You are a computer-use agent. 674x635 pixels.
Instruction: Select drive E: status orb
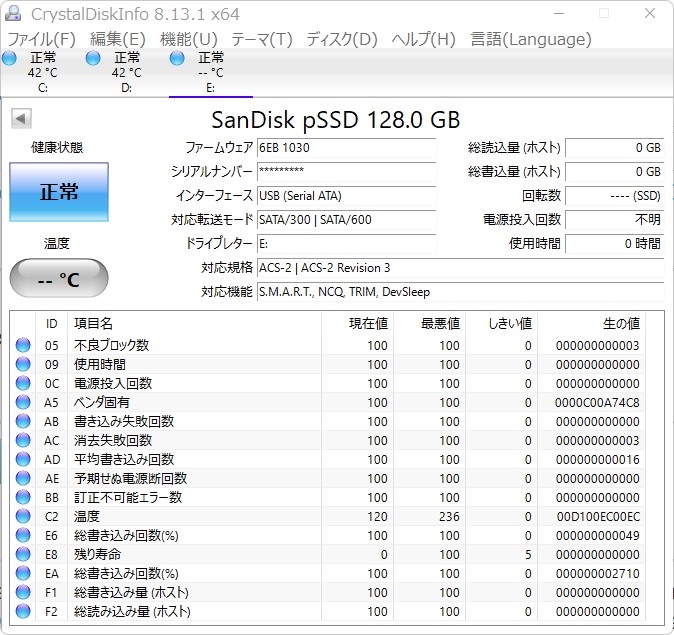point(177,59)
